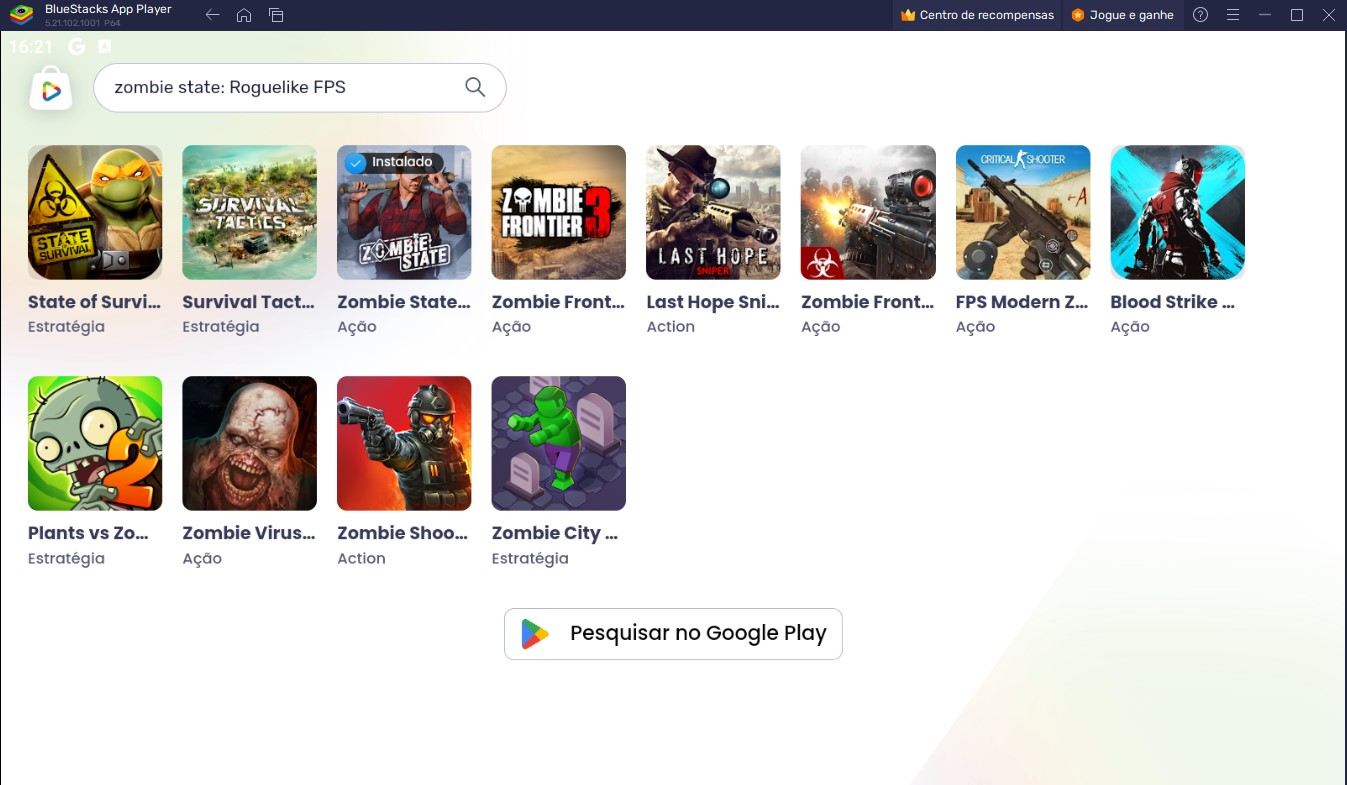This screenshot has height=785, width=1347.
Task: Maximize the BlueStacks window
Action: click(x=1297, y=15)
